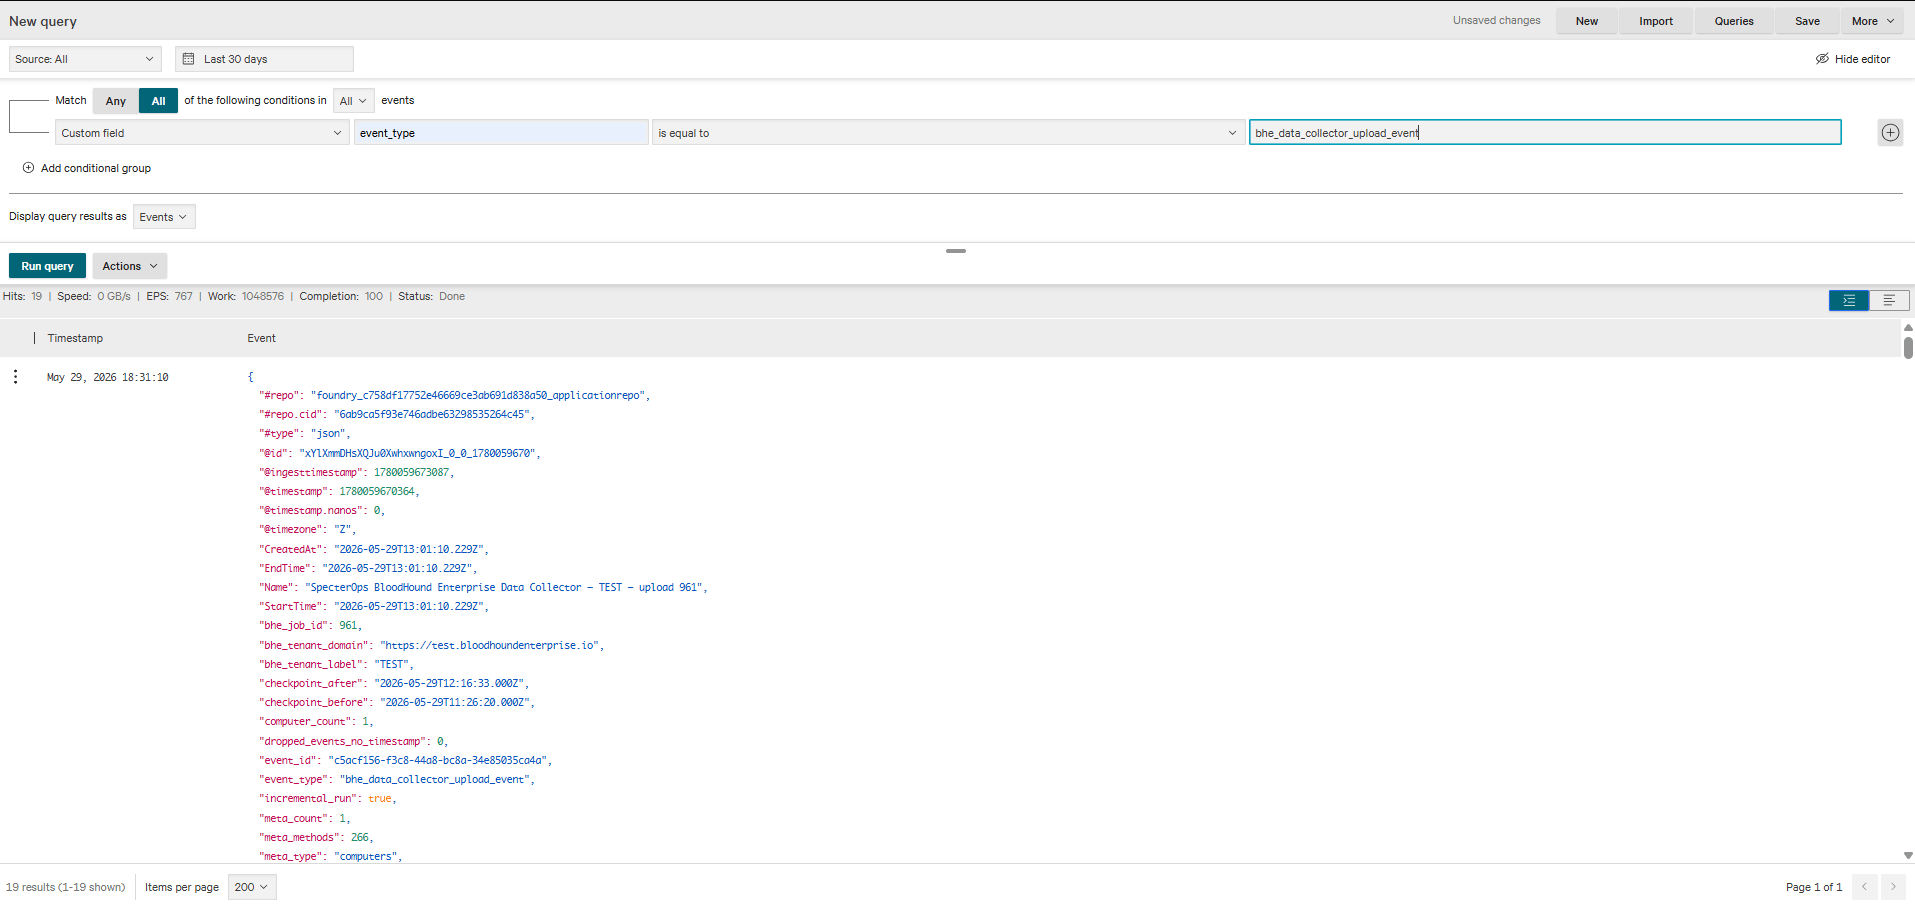This screenshot has height=907, width=1915.
Task: Click the Hide editor eye icon
Action: [x=1822, y=59]
